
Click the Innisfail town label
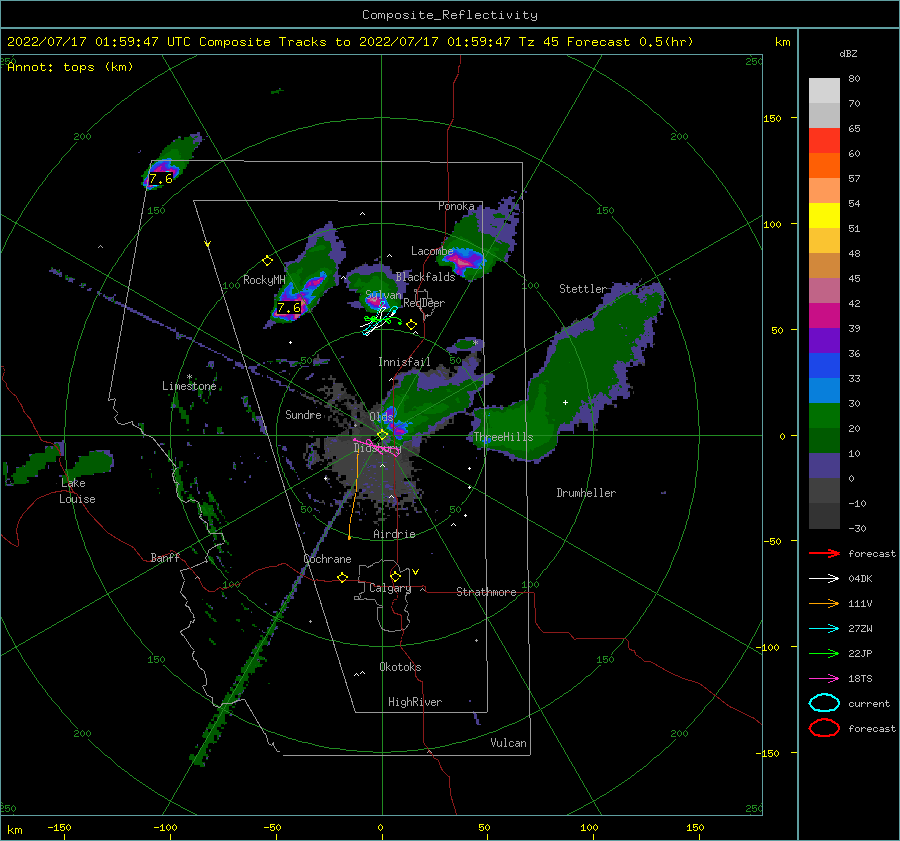click(404, 362)
